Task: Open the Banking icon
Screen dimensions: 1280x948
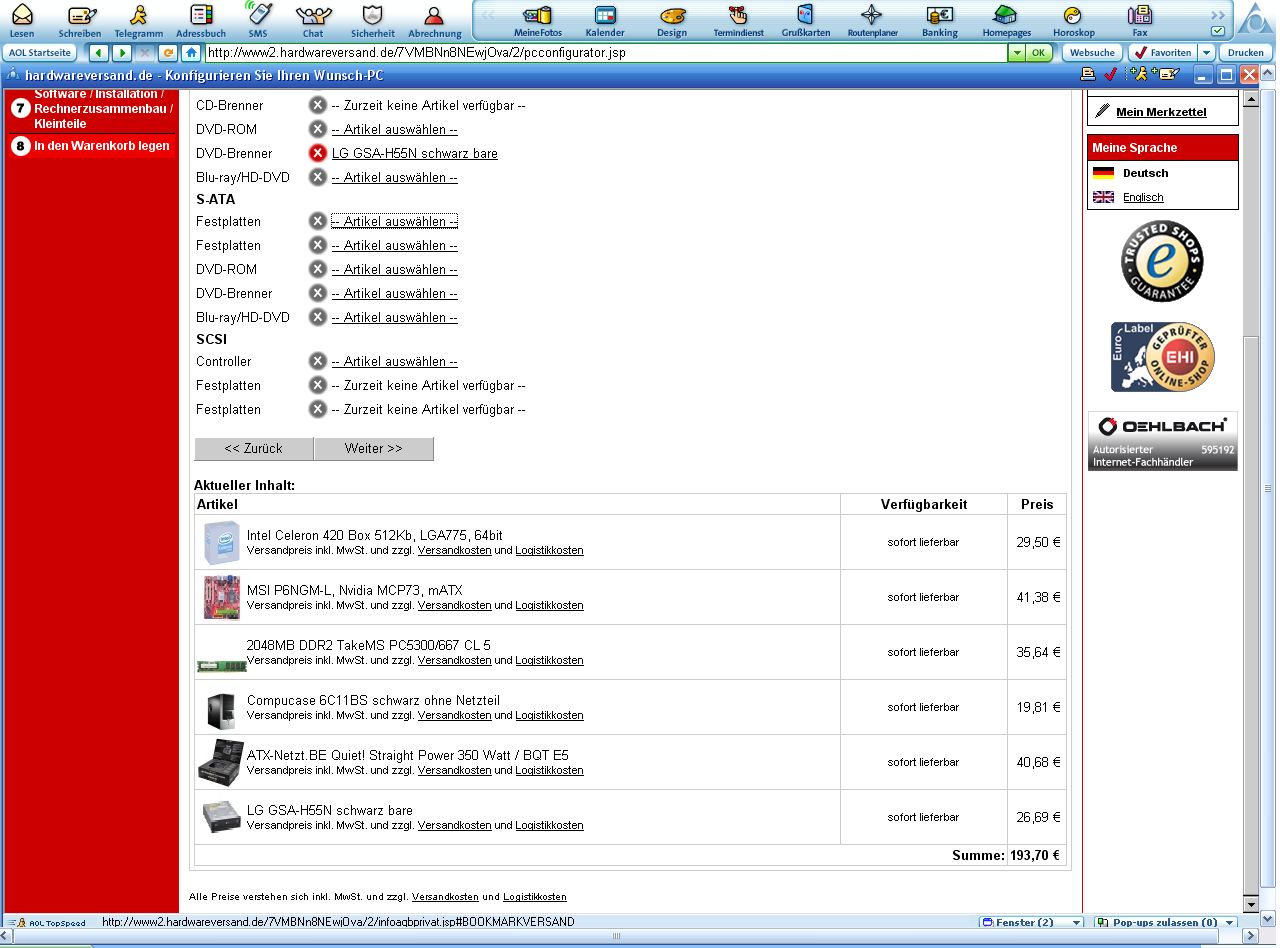Action: coord(939,19)
